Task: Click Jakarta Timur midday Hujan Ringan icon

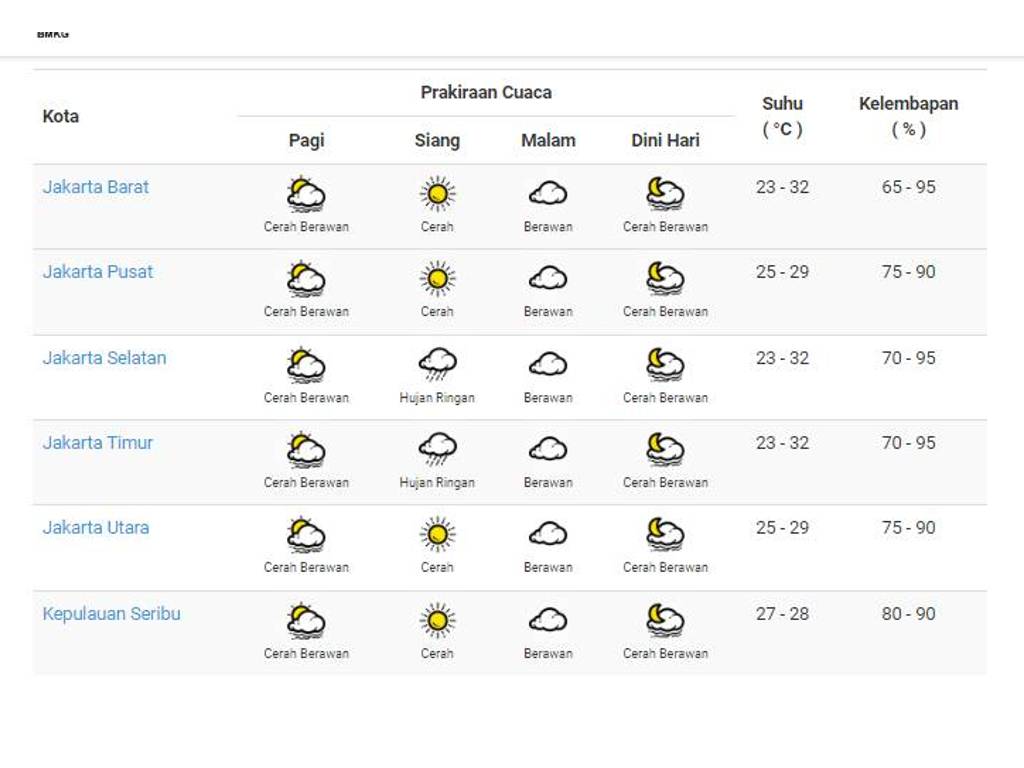Action: 437,449
